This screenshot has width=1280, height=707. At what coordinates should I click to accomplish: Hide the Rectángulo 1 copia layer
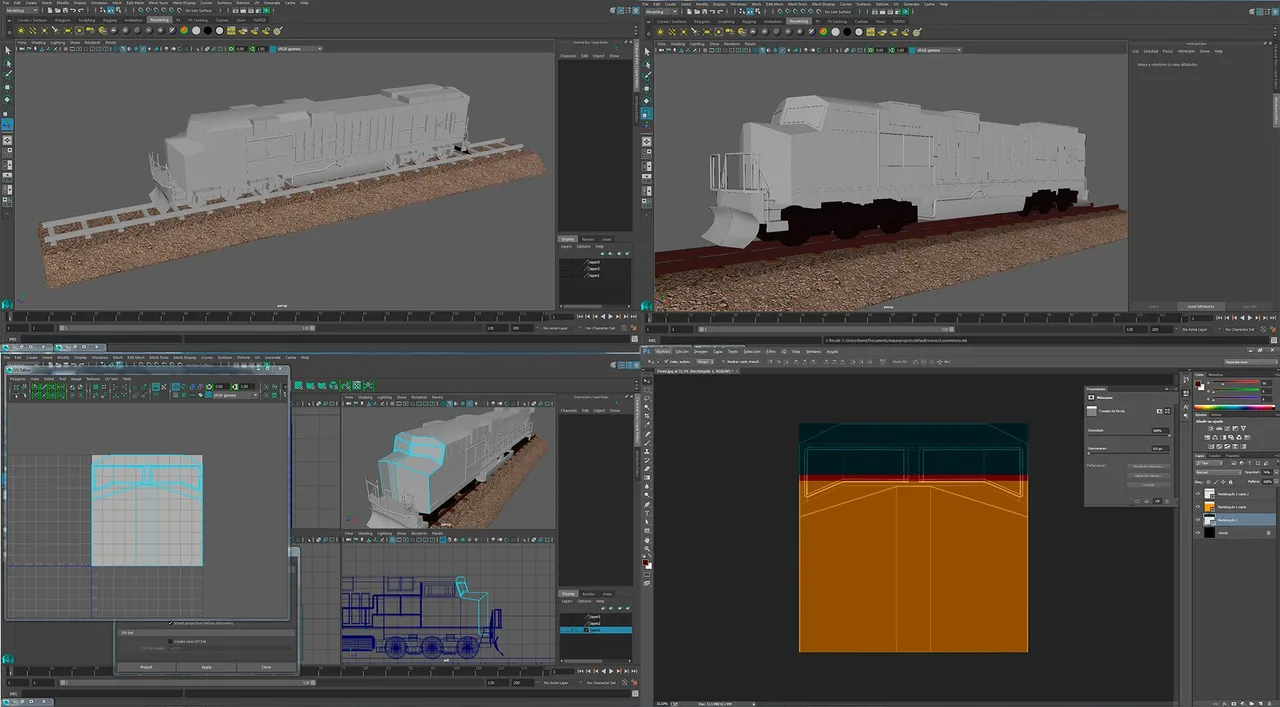[1198, 507]
